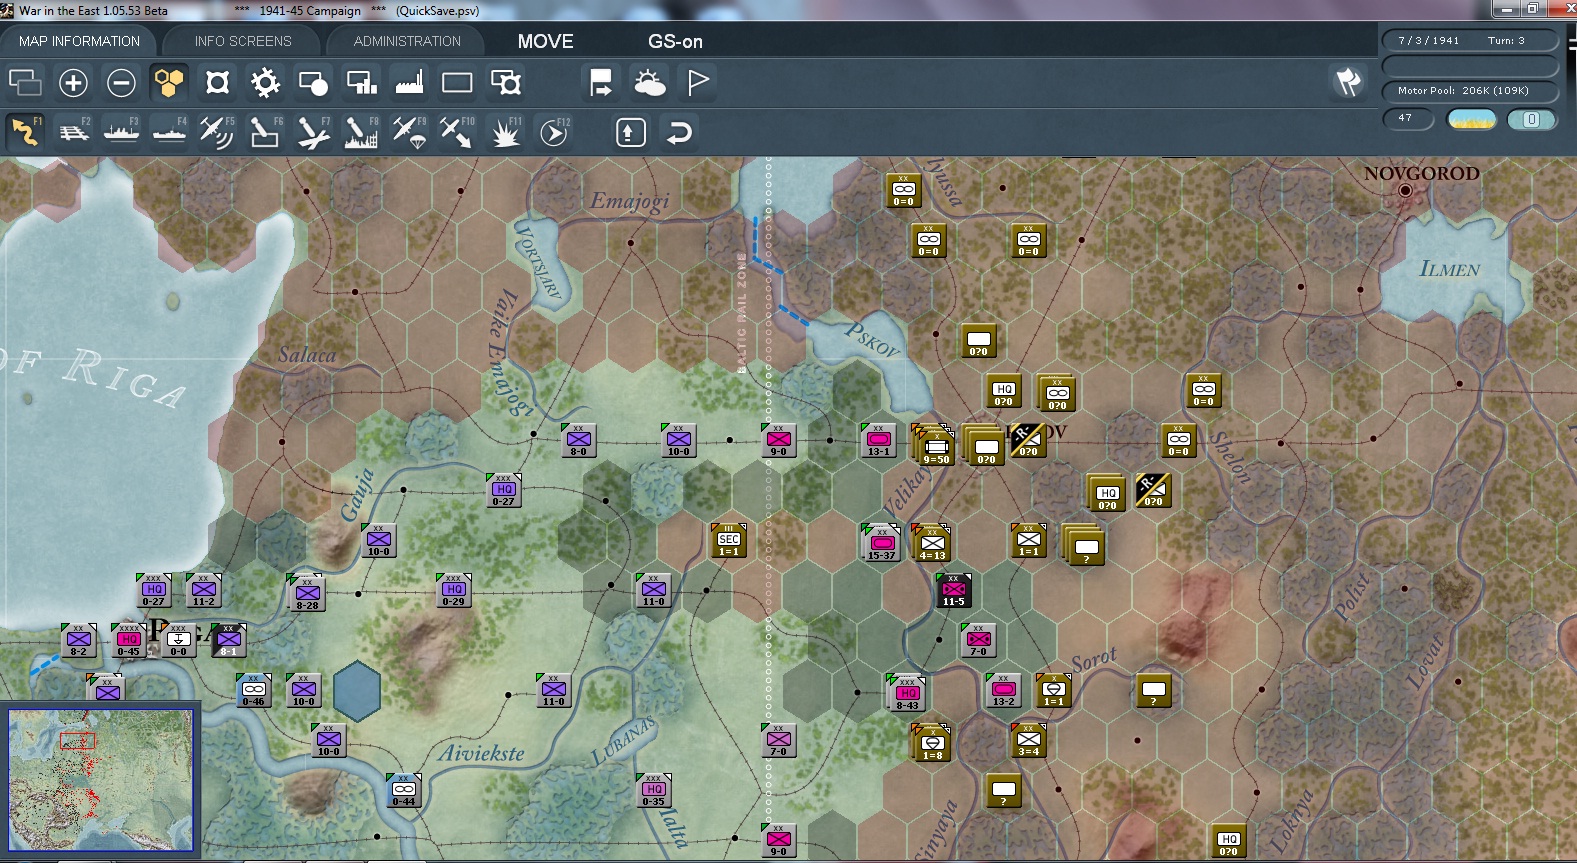Select the Soviet counter labeled 1=8
The width and height of the screenshot is (1577, 863).
point(931,743)
